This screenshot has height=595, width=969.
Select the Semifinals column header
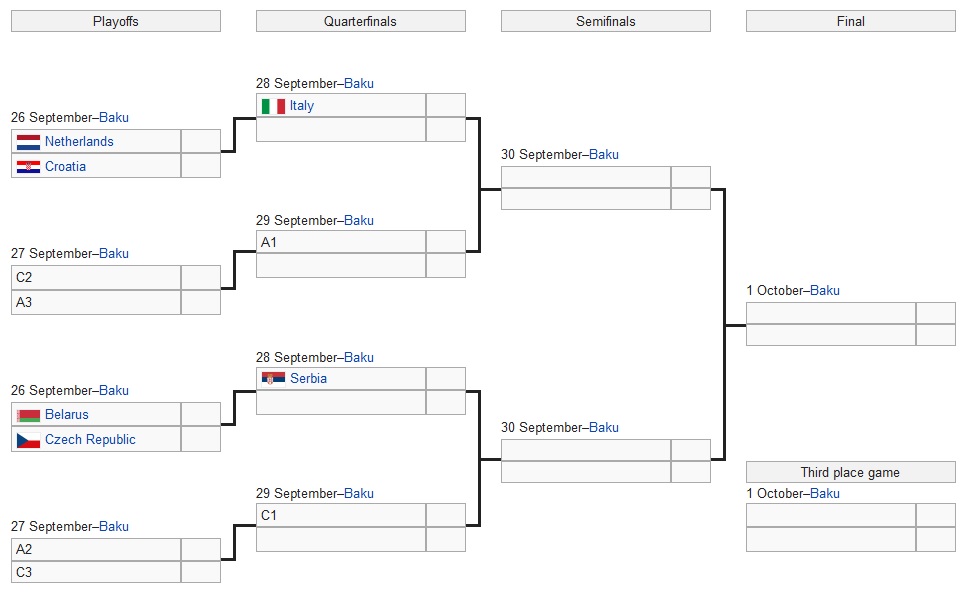606,21
